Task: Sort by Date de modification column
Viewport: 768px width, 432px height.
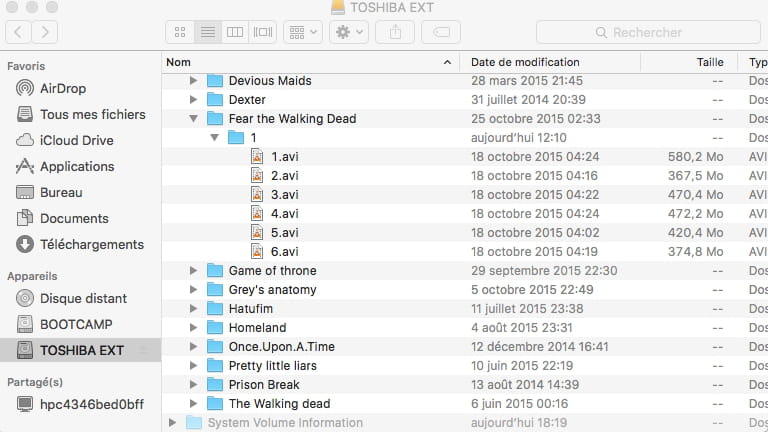Action: click(551, 62)
